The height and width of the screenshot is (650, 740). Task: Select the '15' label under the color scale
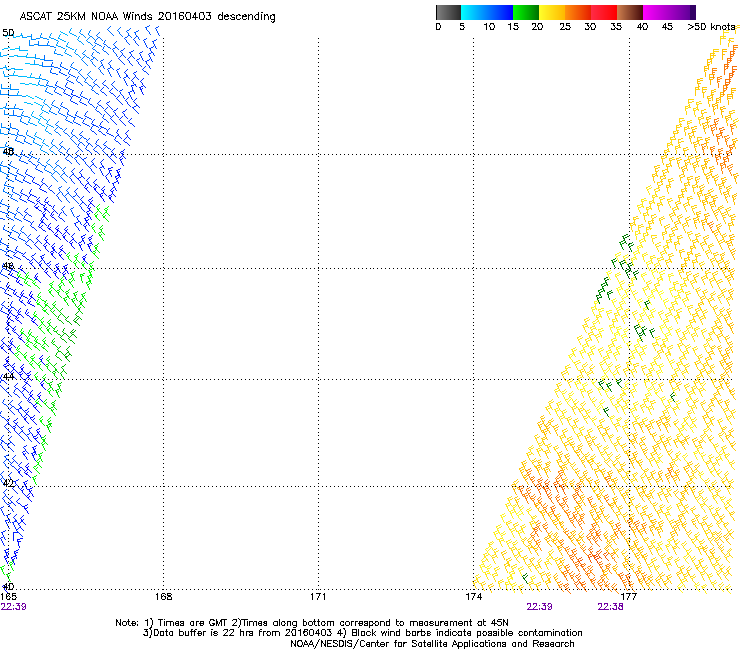click(x=513, y=27)
